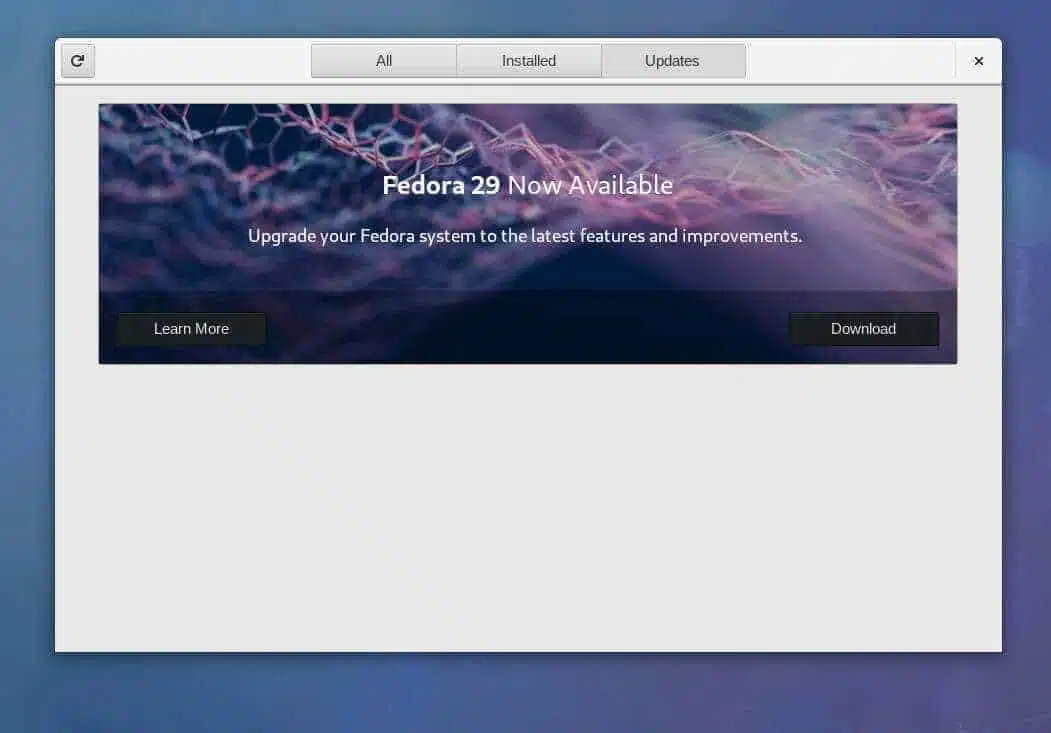
Task: Click the Fedora 29 Now Available heading
Action: (x=528, y=186)
